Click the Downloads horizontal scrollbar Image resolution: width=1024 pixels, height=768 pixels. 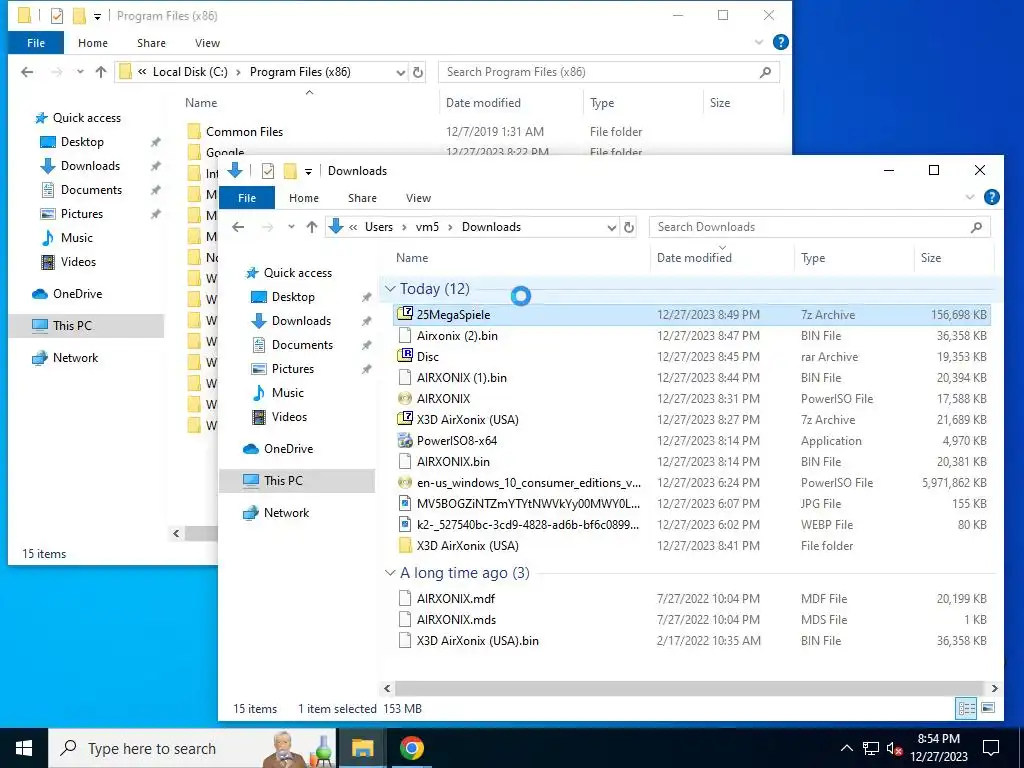tap(689, 688)
